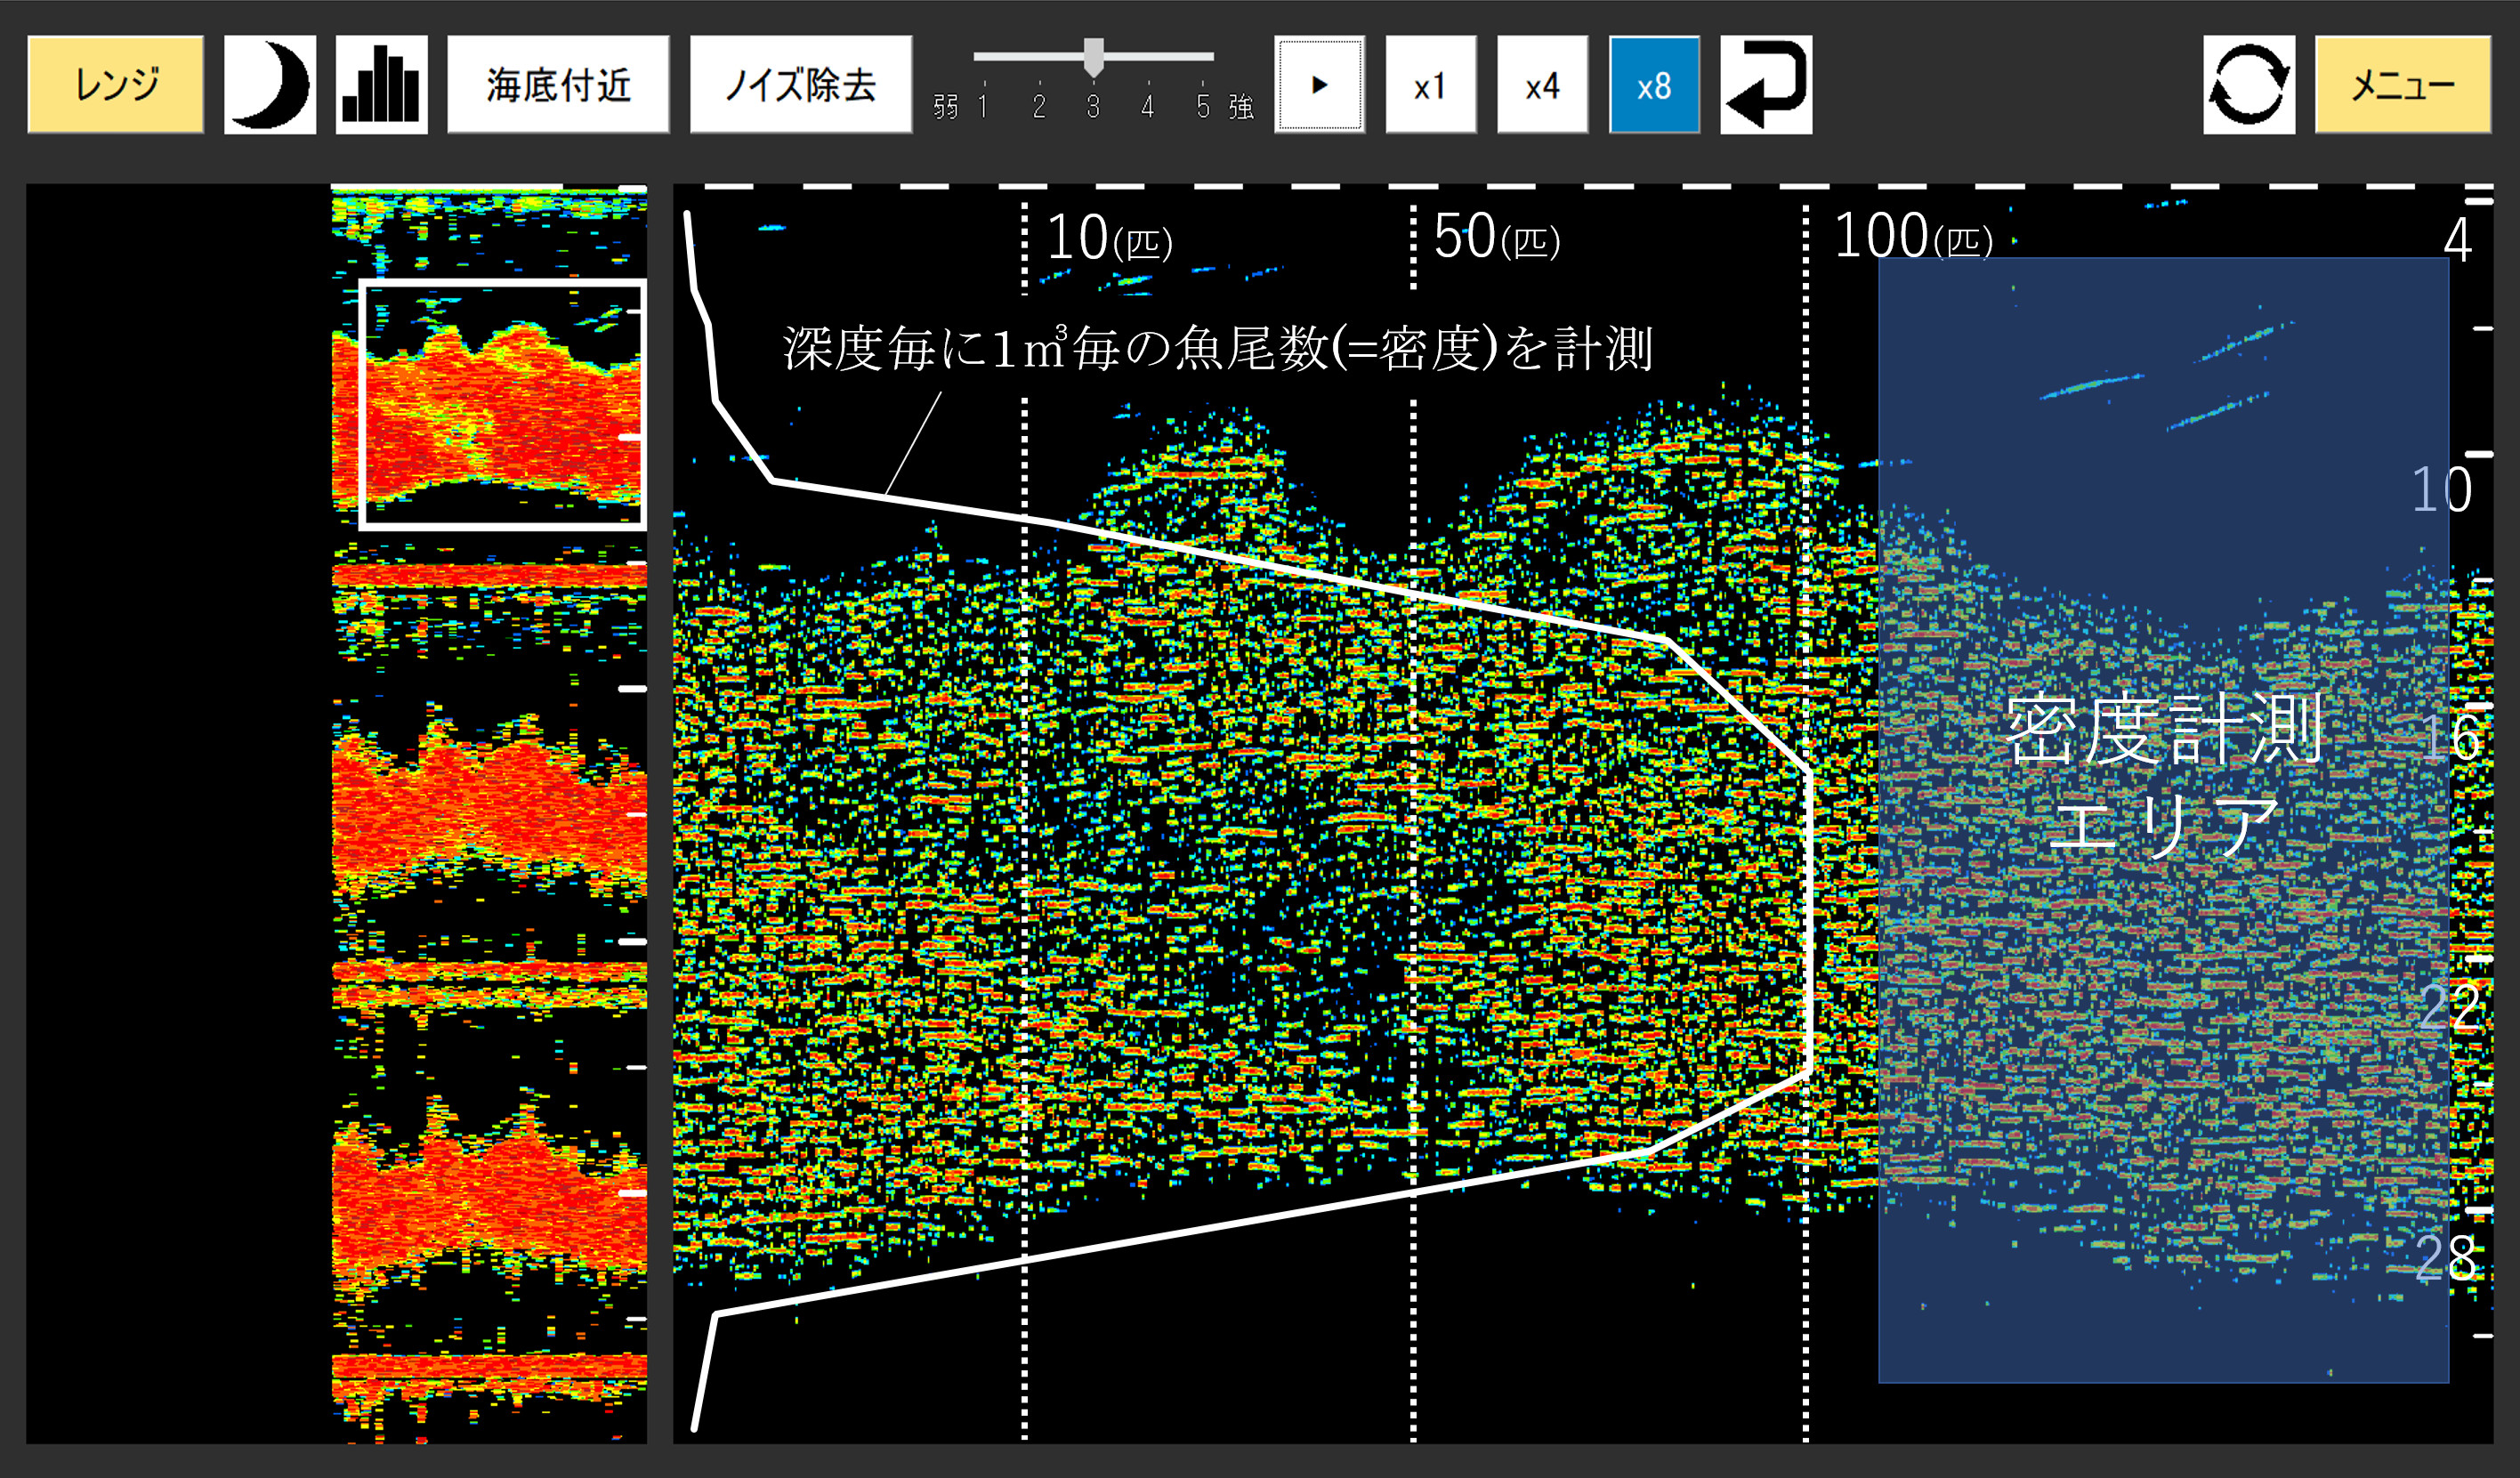Select x1 playback speed

pyautogui.click(x=1430, y=85)
